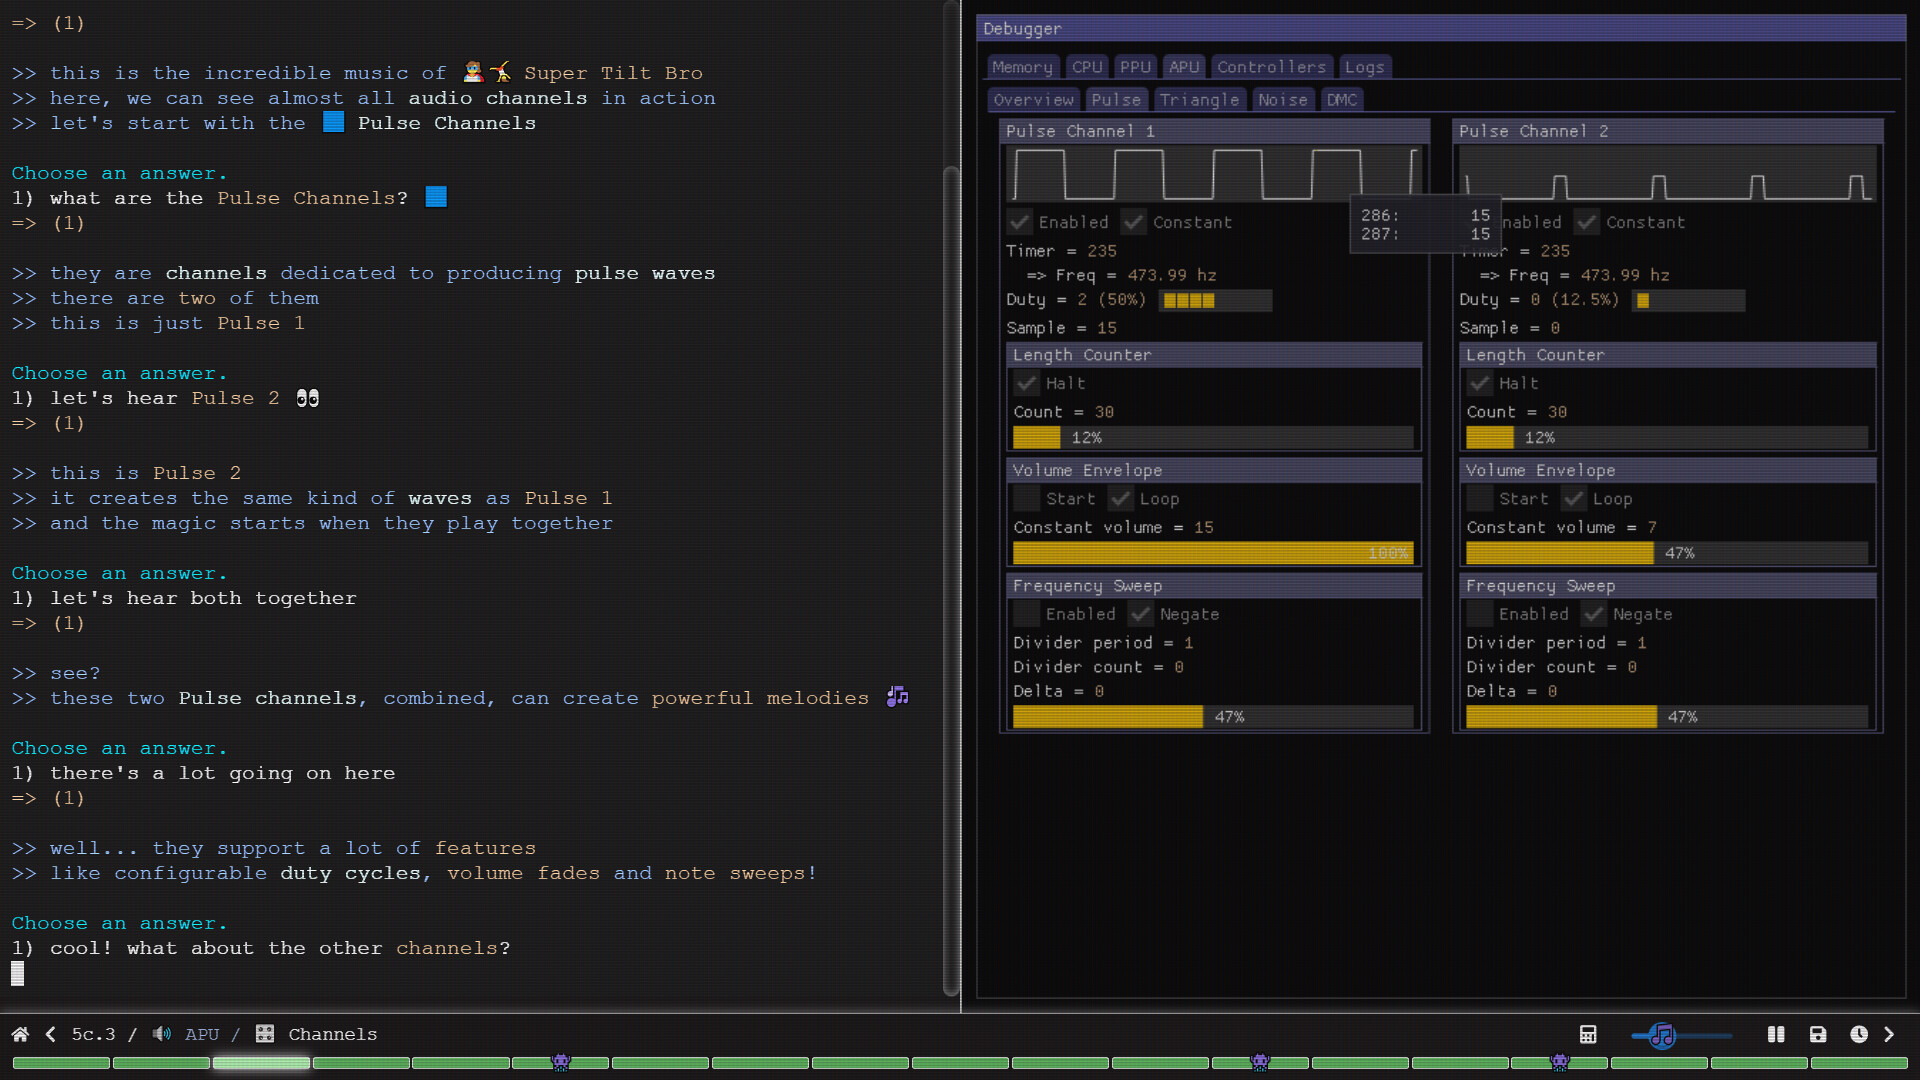Open the calculator icon at bottom right
The width and height of the screenshot is (1920, 1080).
click(x=1589, y=1035)
